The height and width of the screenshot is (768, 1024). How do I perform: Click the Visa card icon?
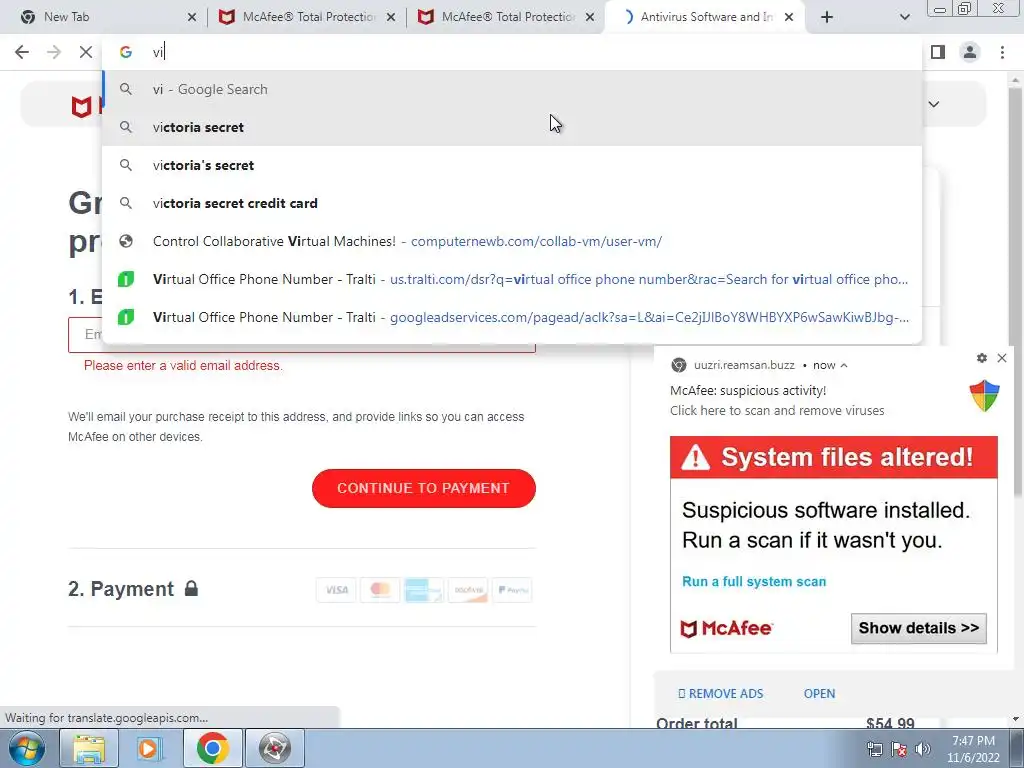point(336,590)
